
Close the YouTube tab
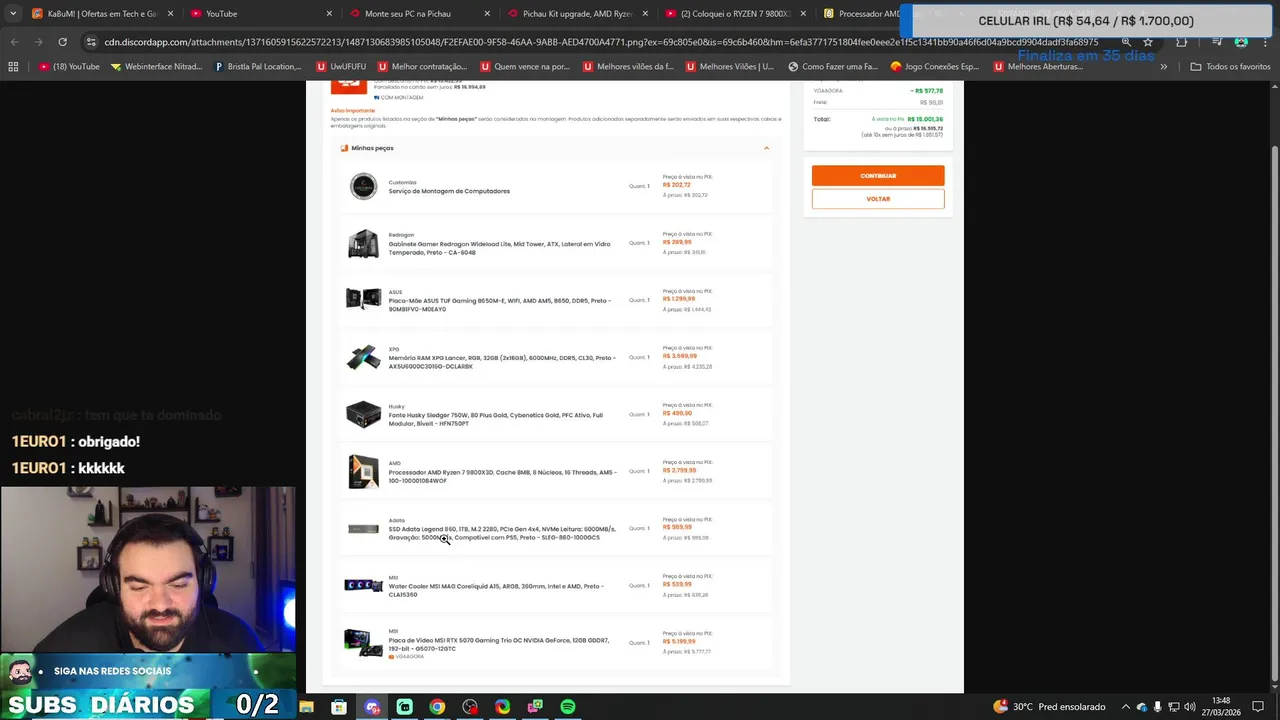[329, 14]
